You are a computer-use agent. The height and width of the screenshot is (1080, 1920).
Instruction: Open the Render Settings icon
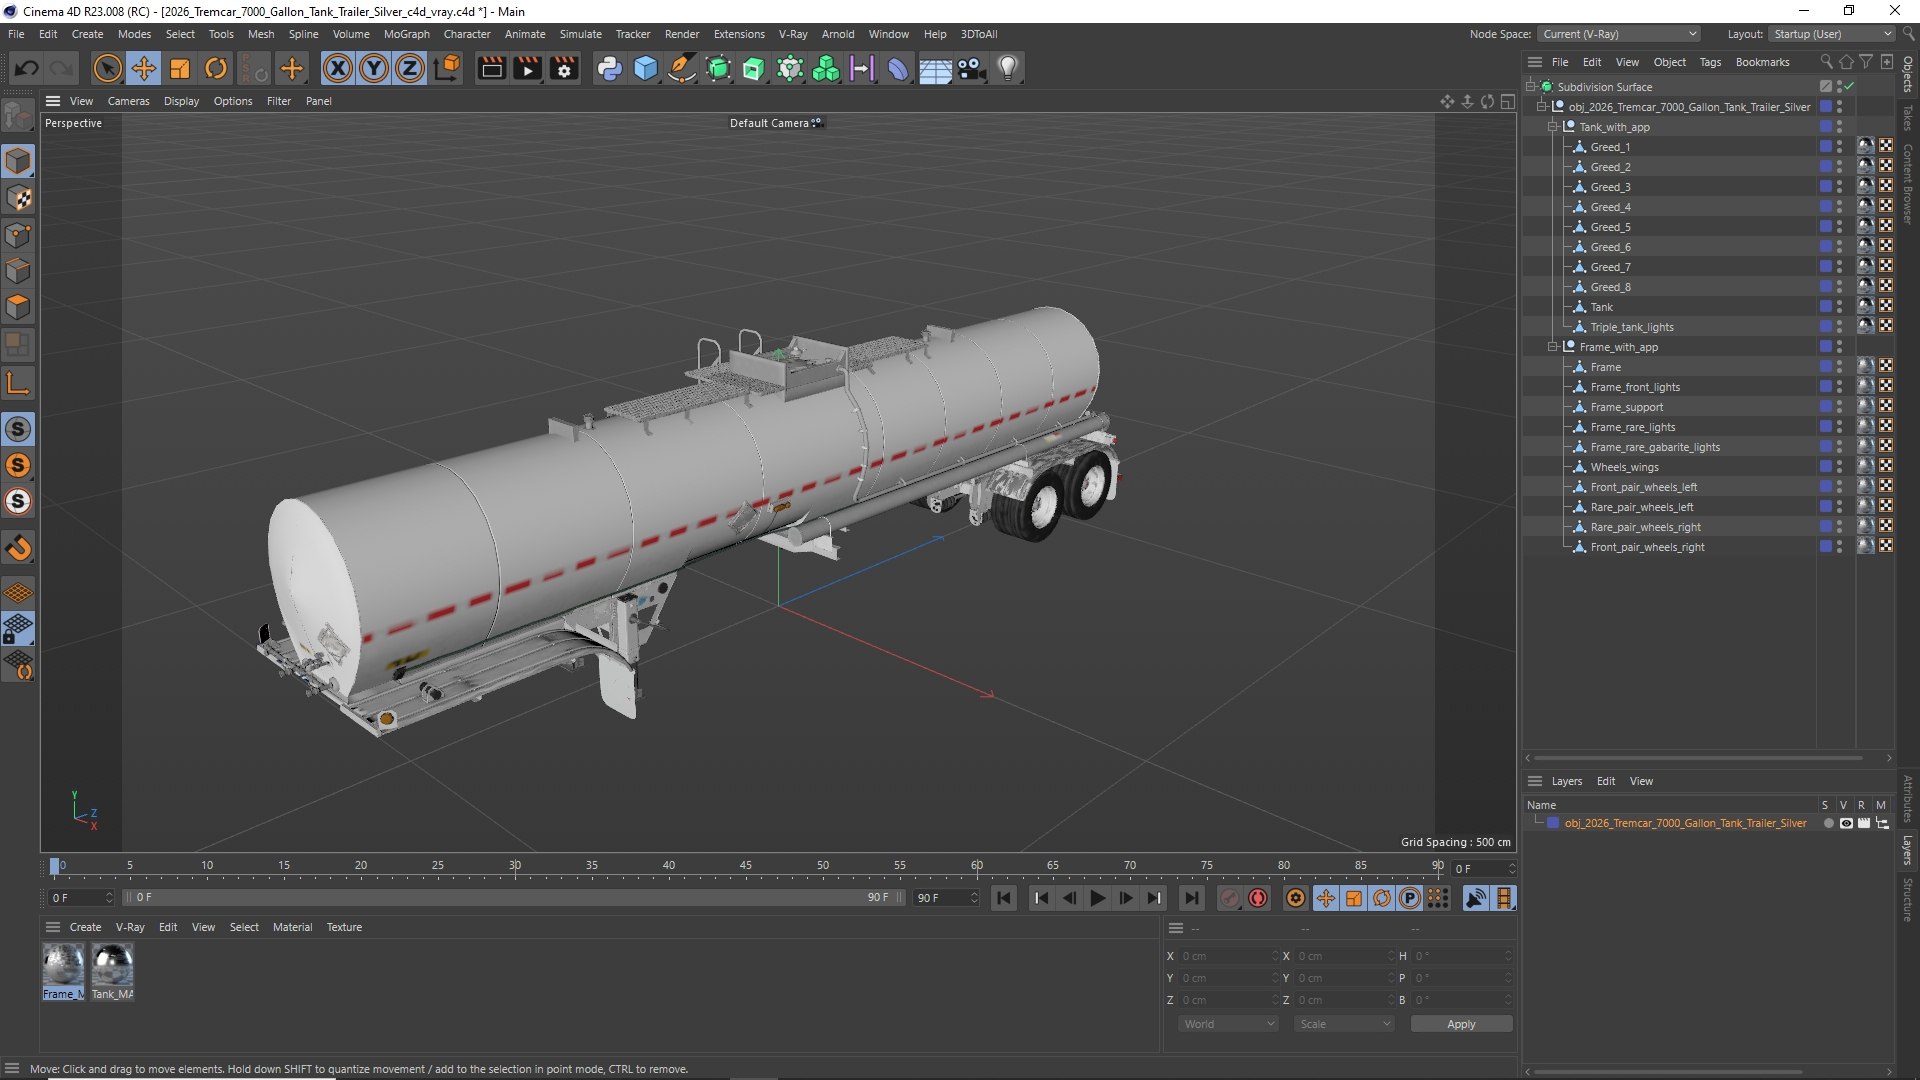[x=564, y=68]
